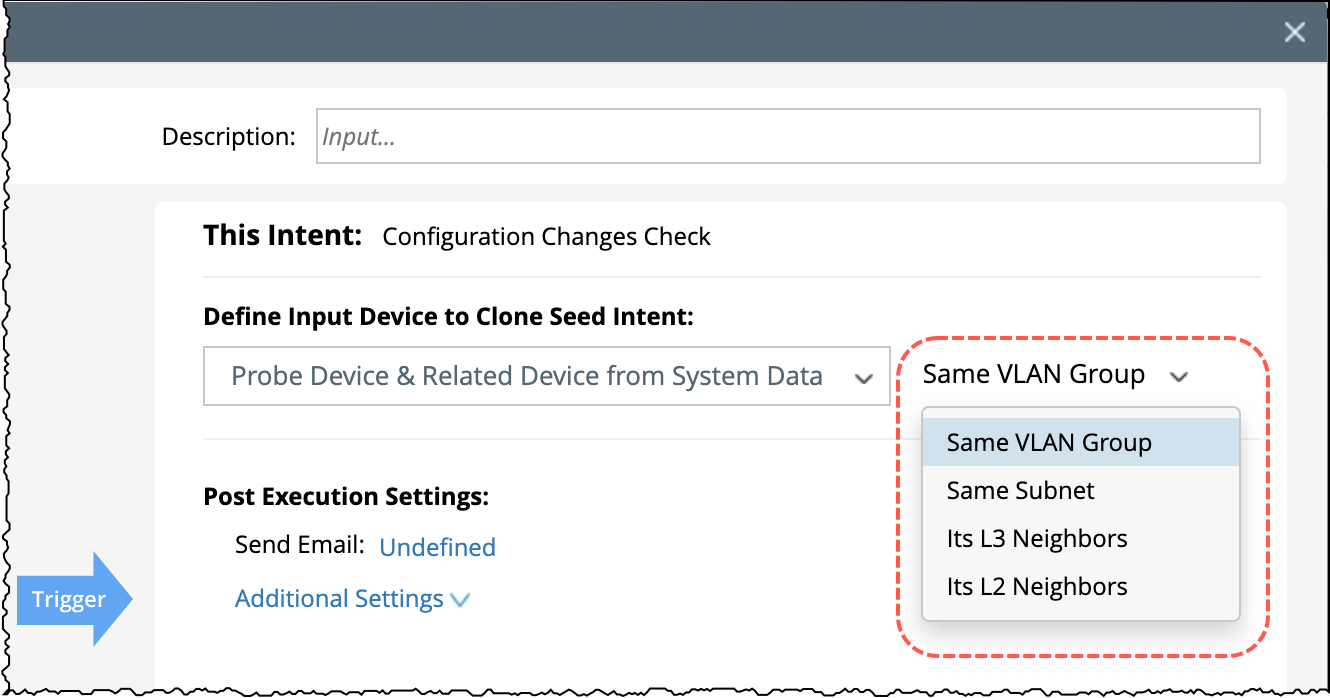The image size is (1330, 698).
Task: Choose Same Subnet from the list
Action: (1020, 490)
